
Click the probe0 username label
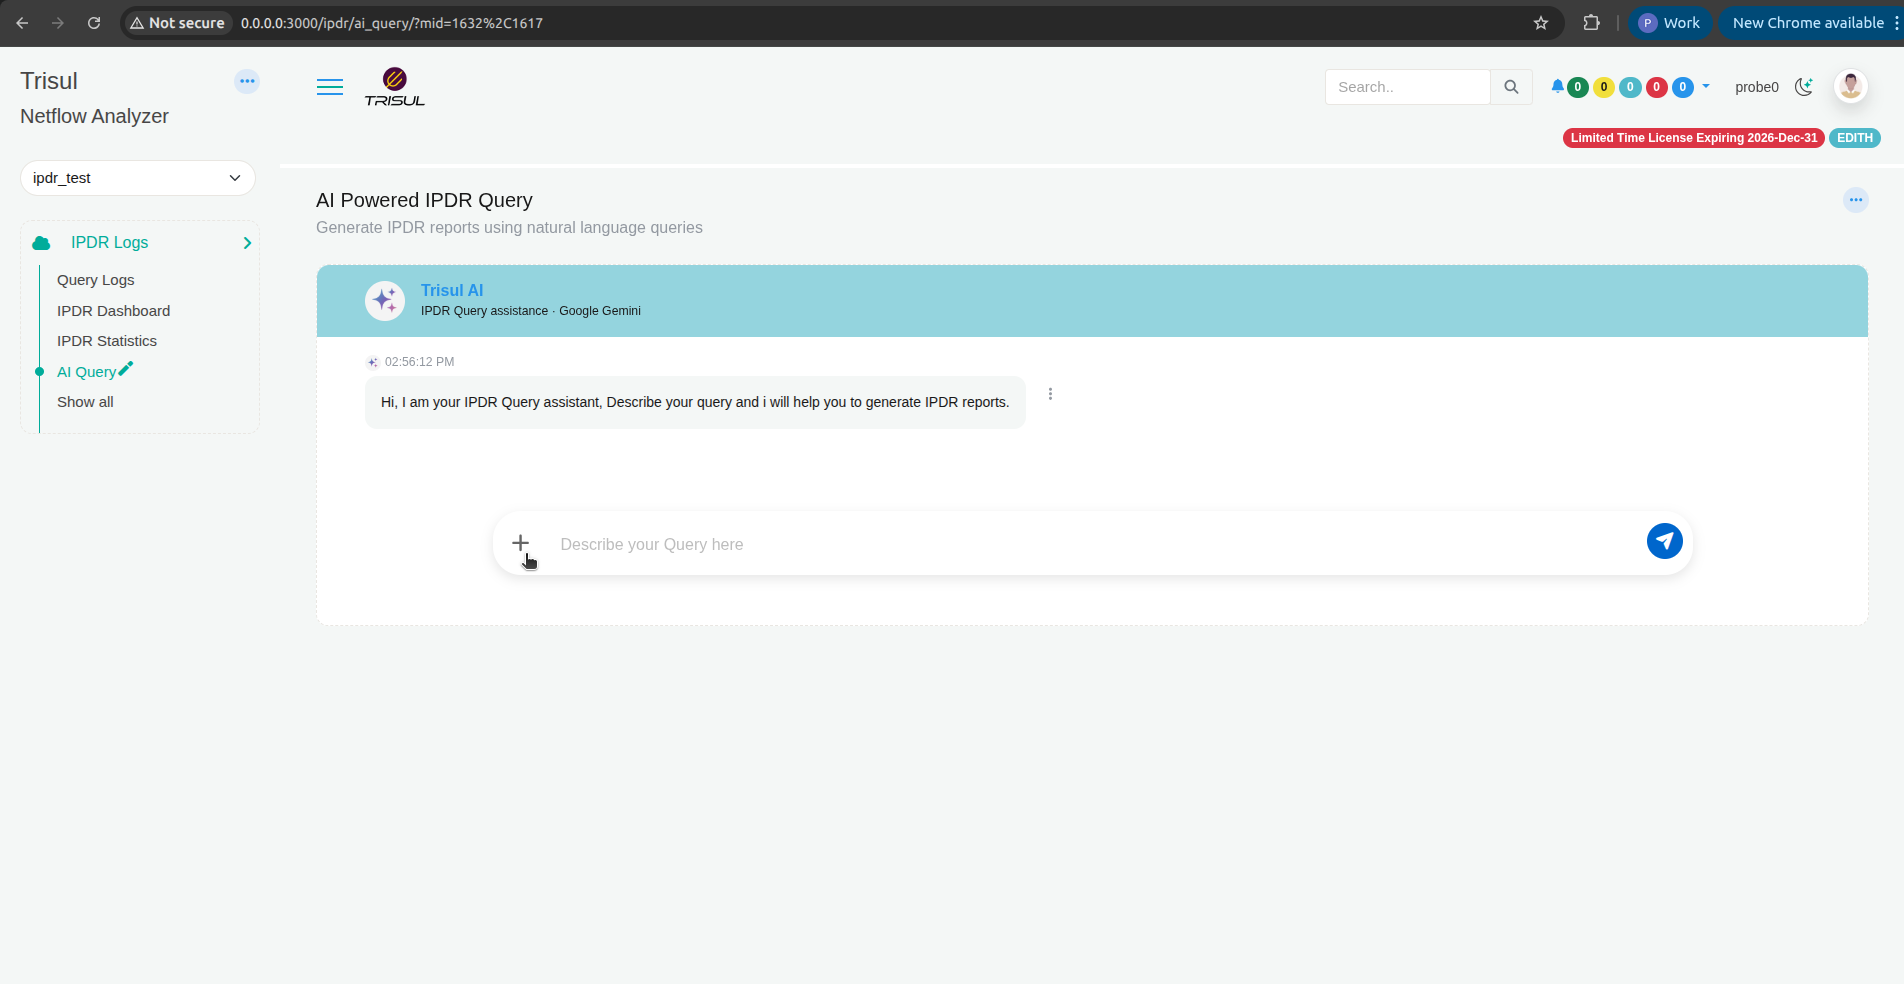tap(1757, 87)
